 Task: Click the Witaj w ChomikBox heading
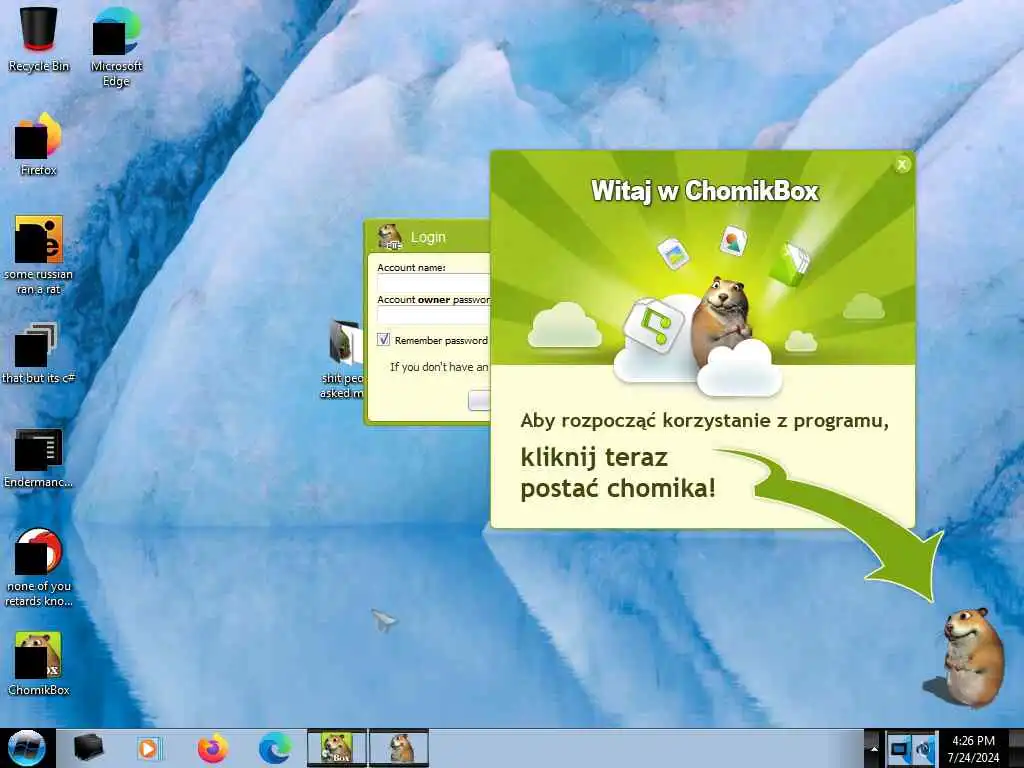click(x=705, y=191)
